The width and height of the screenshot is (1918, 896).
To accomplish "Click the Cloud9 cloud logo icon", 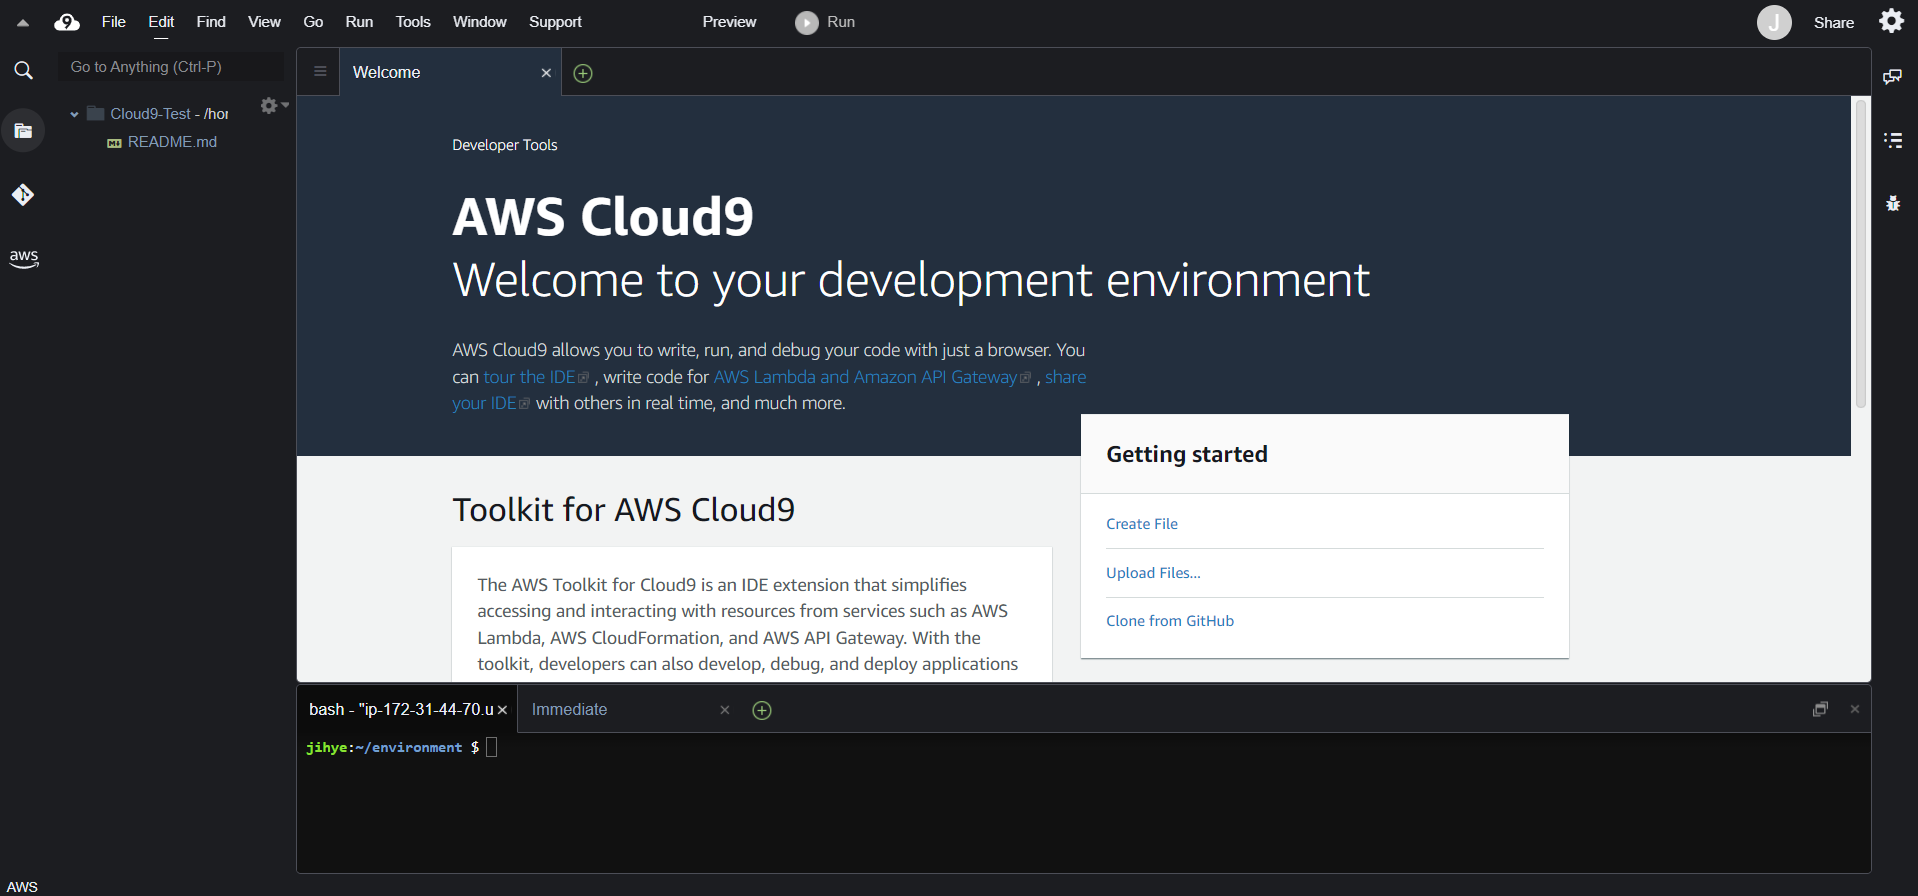I will point(67,22).
